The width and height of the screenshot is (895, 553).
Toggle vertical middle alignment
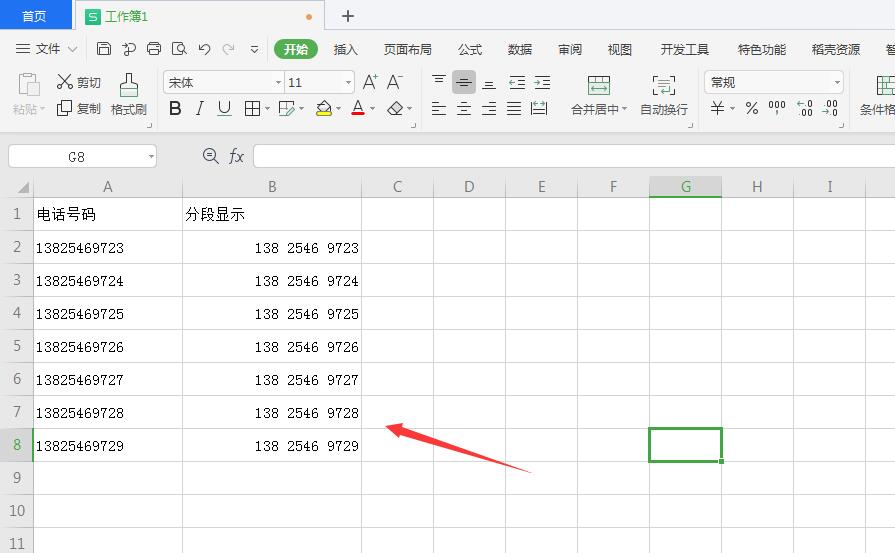464,82
